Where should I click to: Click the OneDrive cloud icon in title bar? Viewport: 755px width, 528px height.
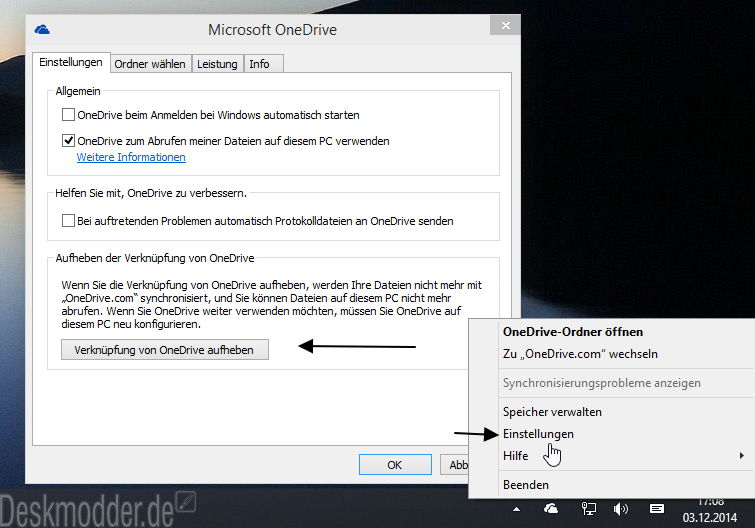click(43, 30)
